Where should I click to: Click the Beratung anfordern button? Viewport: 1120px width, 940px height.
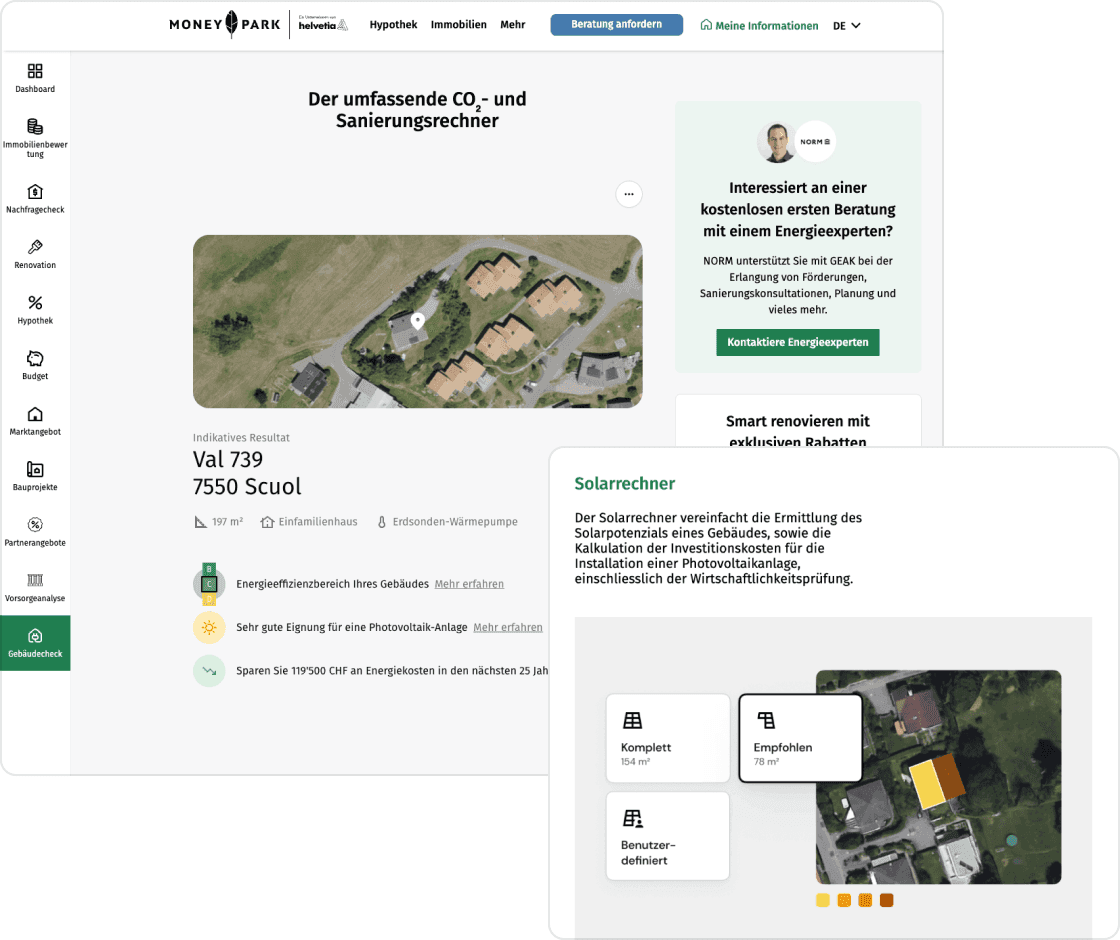click(616, 25)
